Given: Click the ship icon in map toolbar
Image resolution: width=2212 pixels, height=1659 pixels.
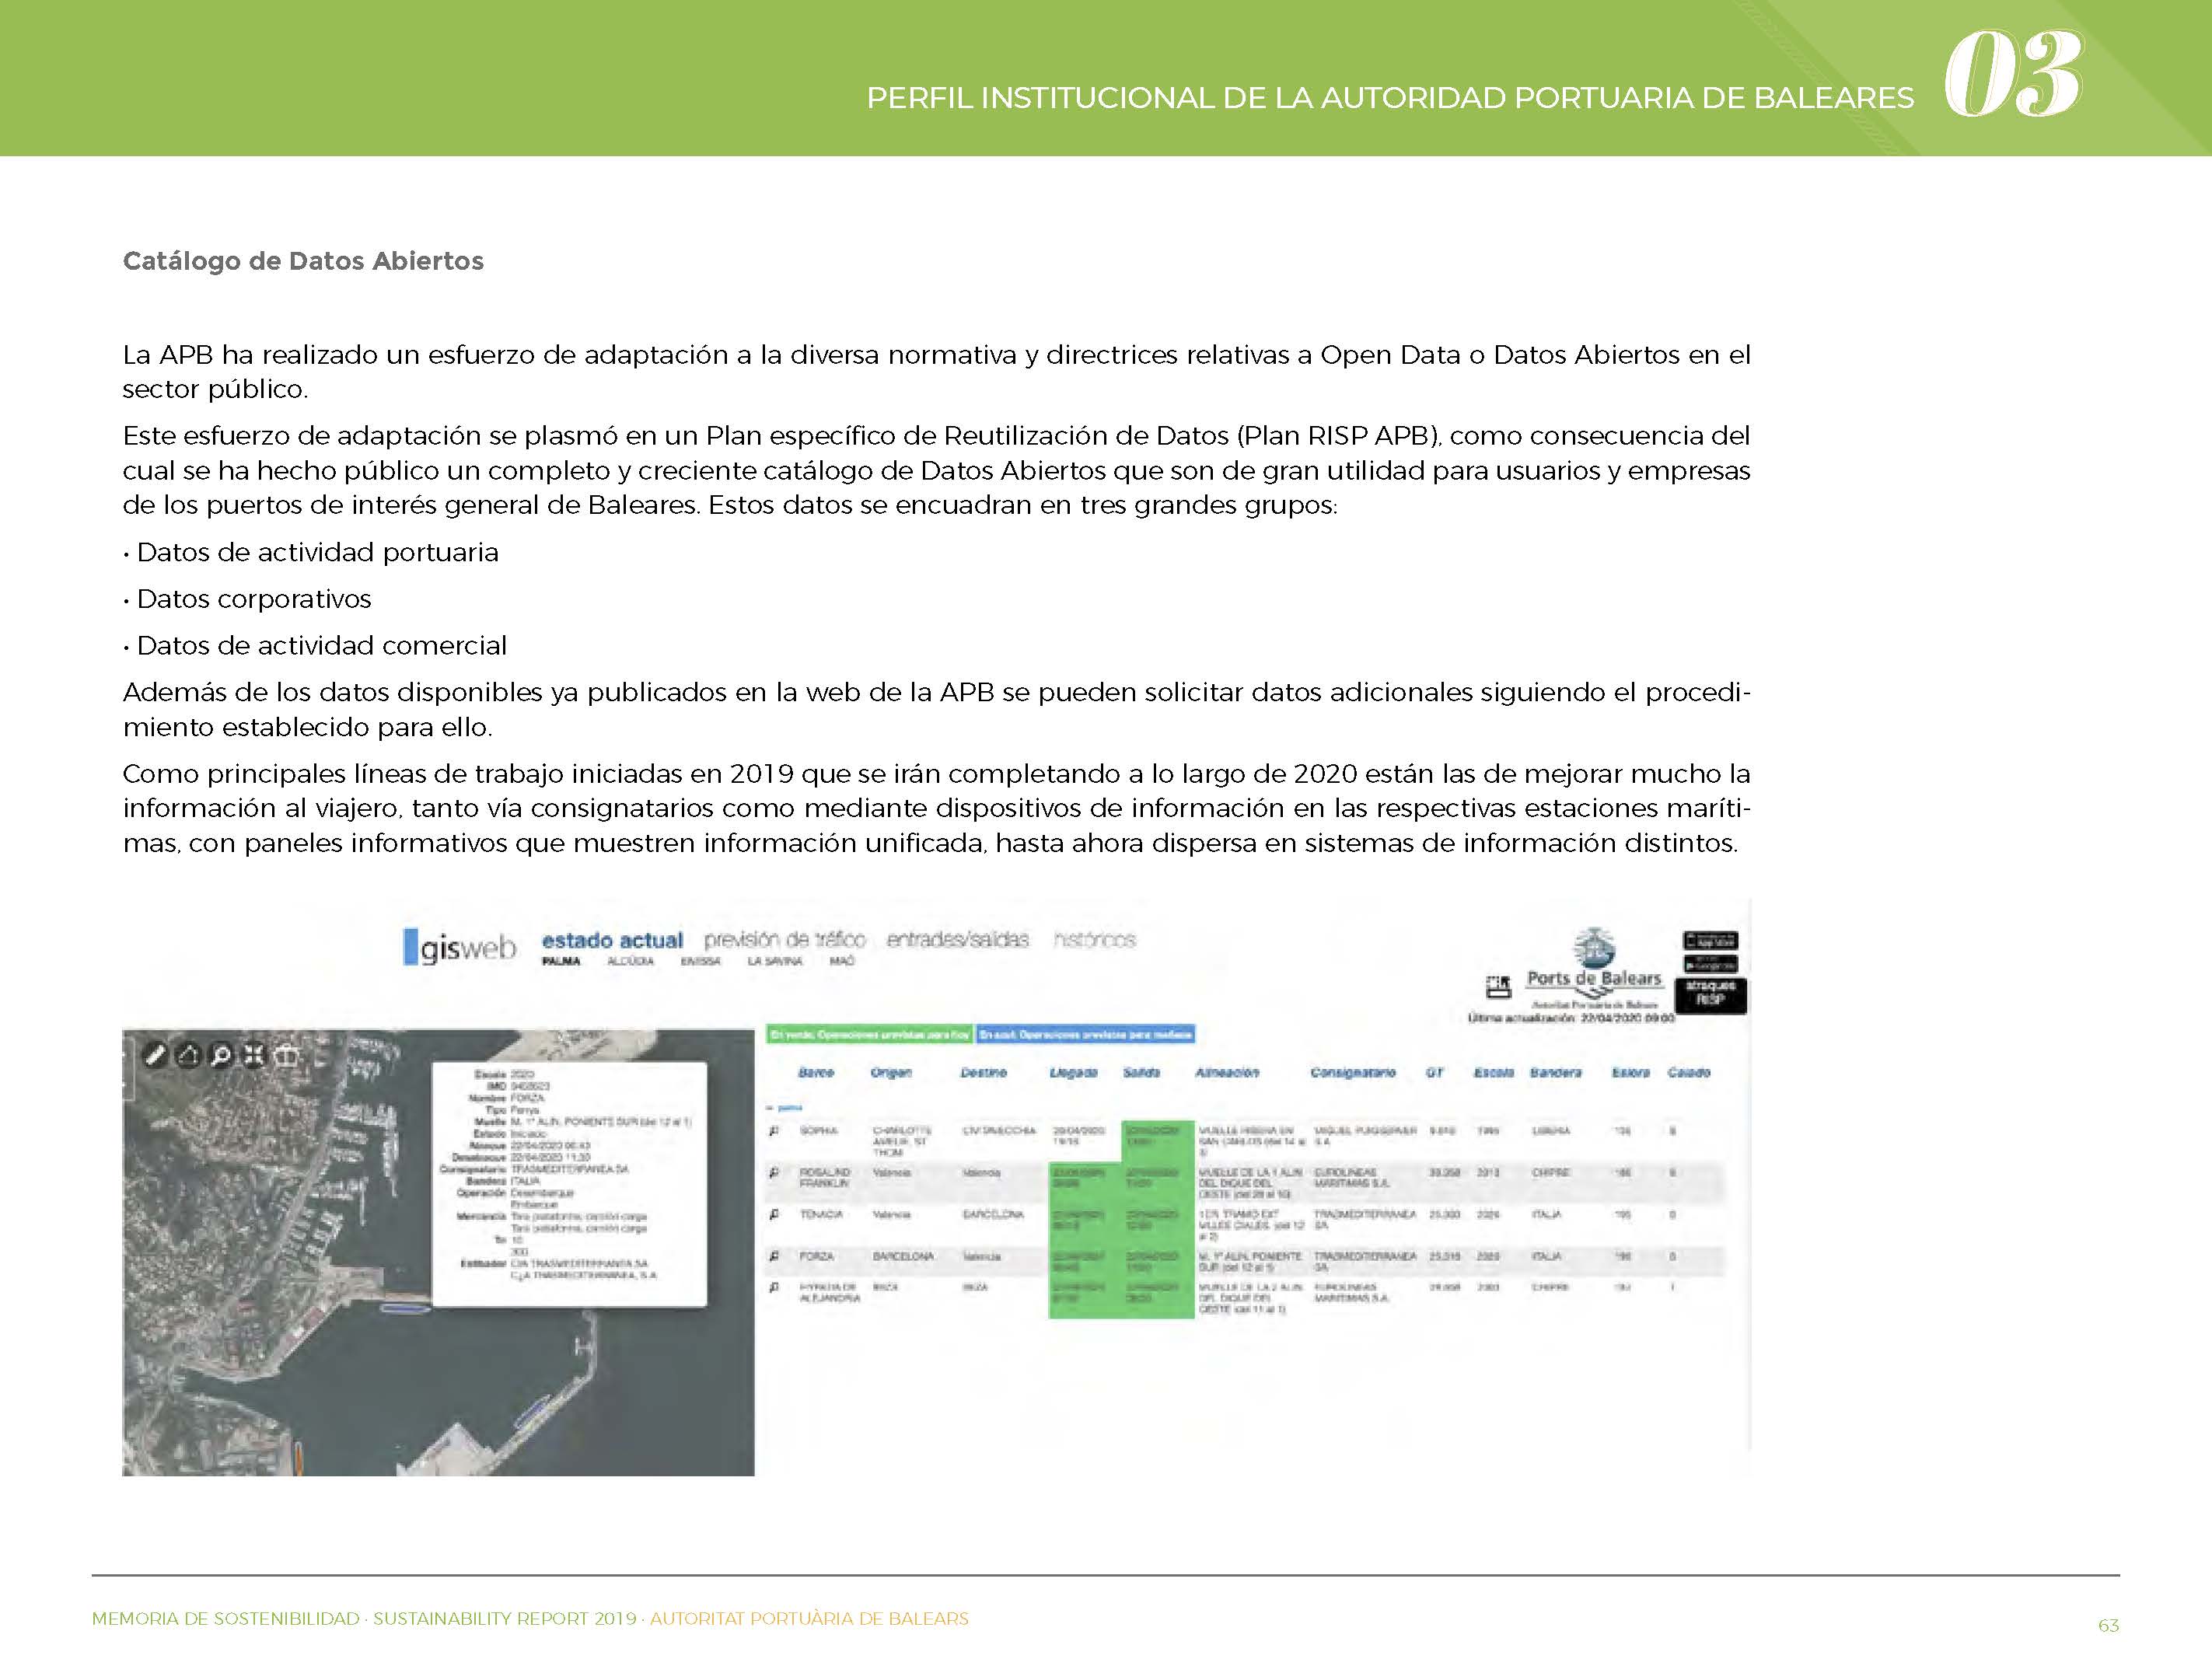Looking at the screenshot, I should point(287,1054).
